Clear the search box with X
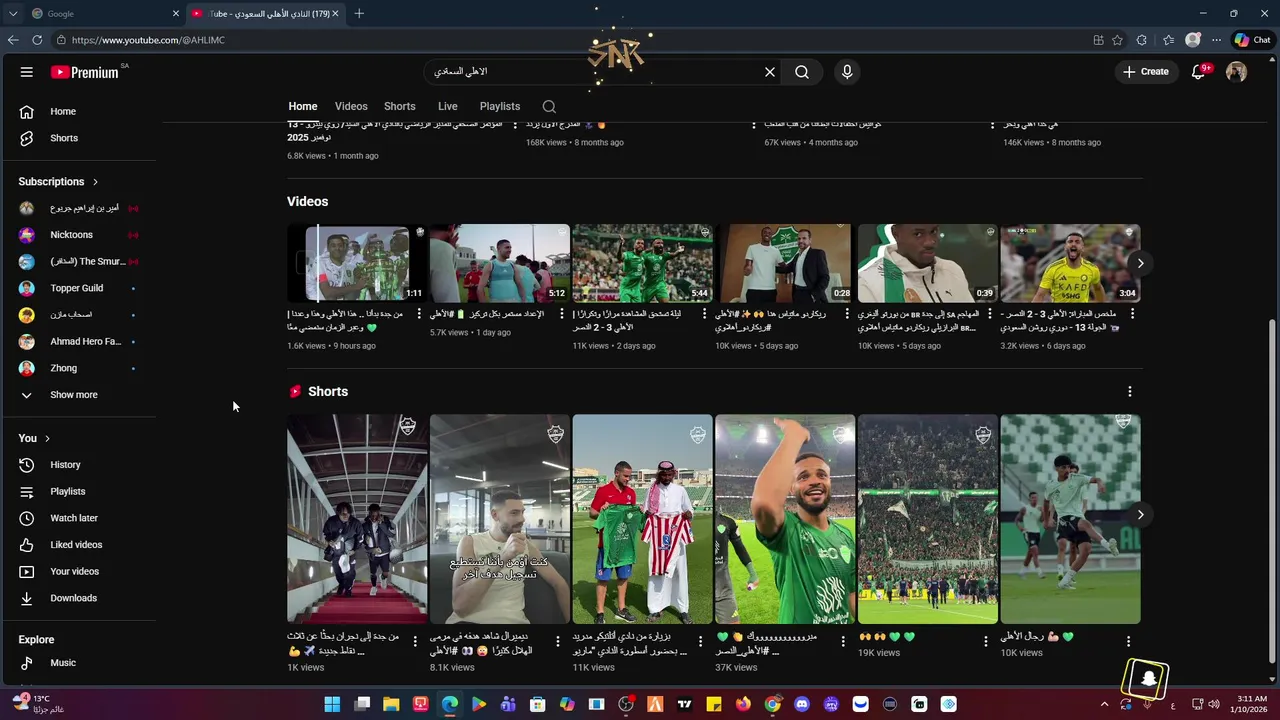 tap(770, 72)
